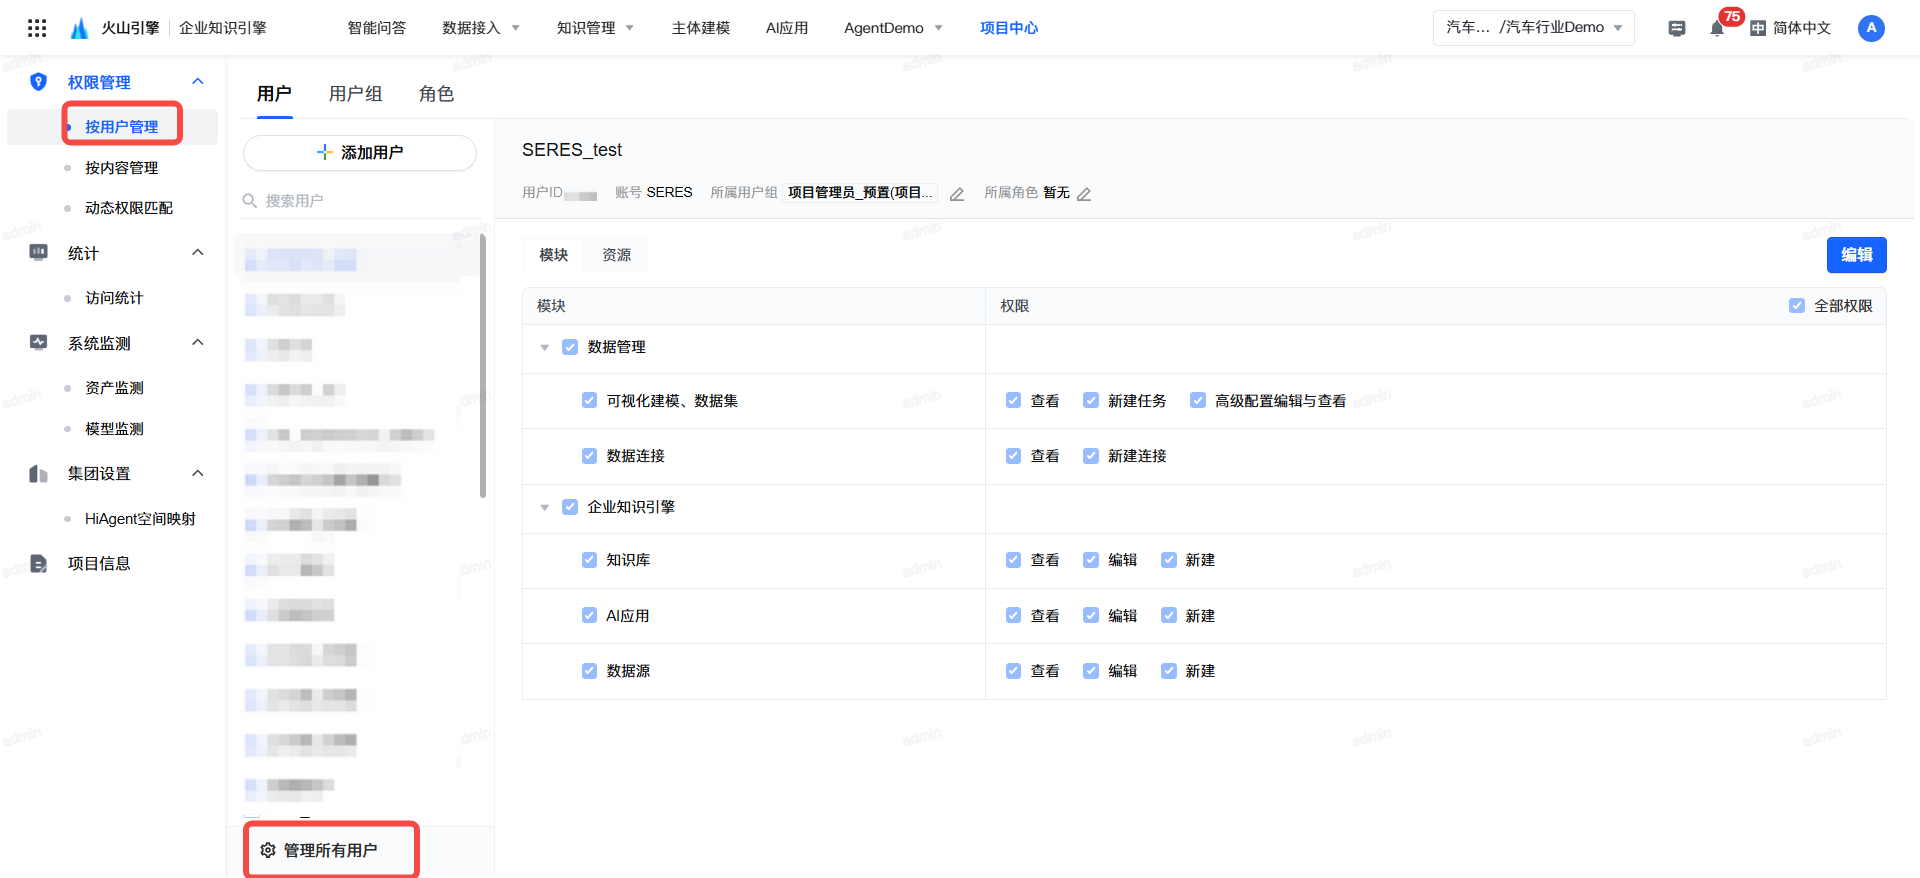Collapse the 权限管理 sidebar section
Image resolution: width=1920 pixels, height=878 pixels.
click(198, 82)
